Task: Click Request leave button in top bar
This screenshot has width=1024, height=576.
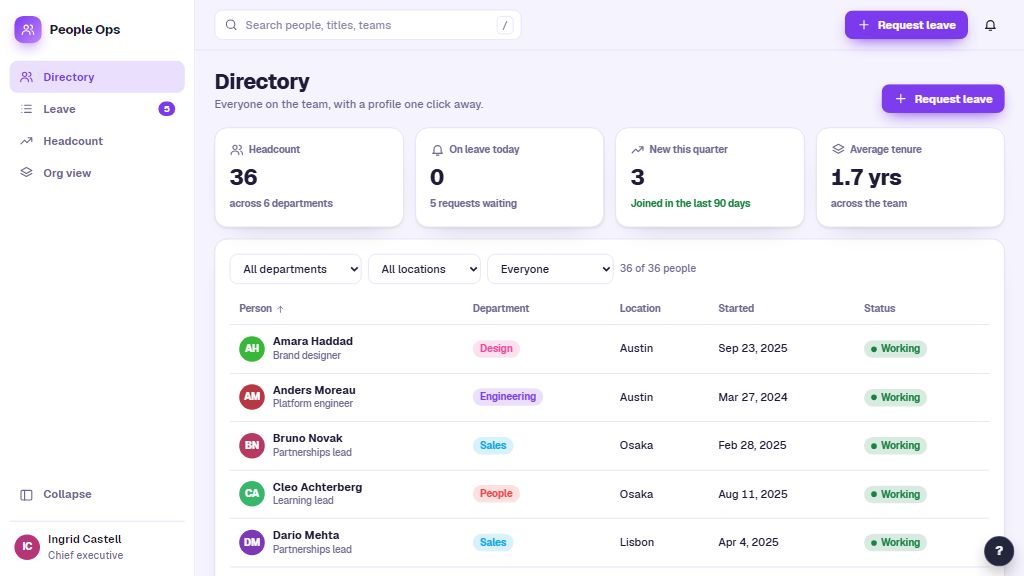Action: pyautogui.click(x=906, y=25)
